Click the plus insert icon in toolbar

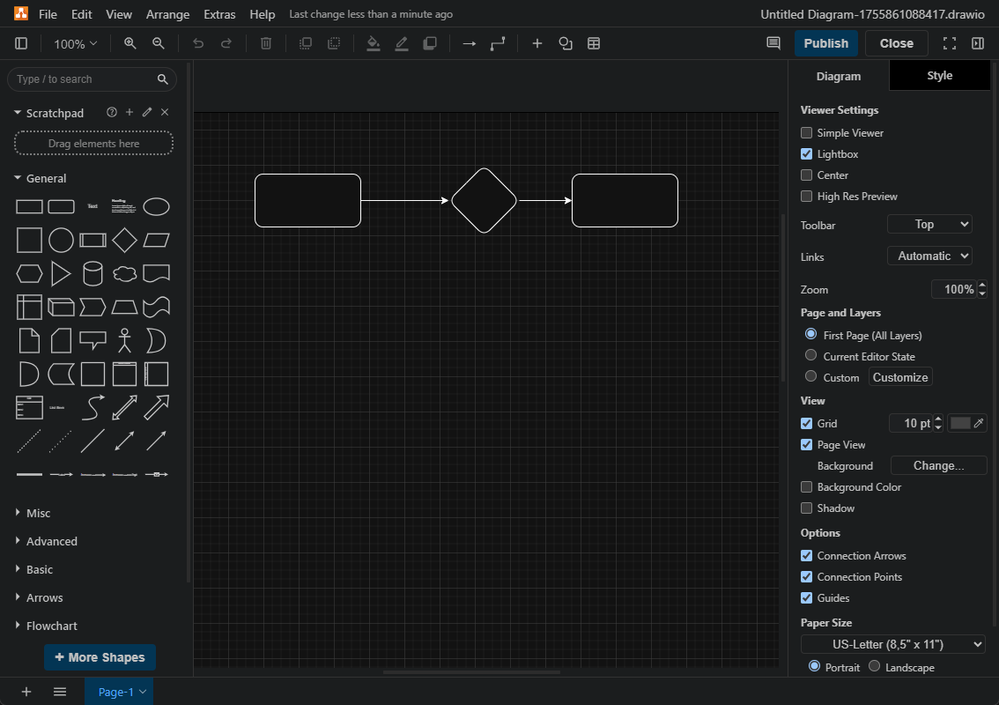point(537,44)
